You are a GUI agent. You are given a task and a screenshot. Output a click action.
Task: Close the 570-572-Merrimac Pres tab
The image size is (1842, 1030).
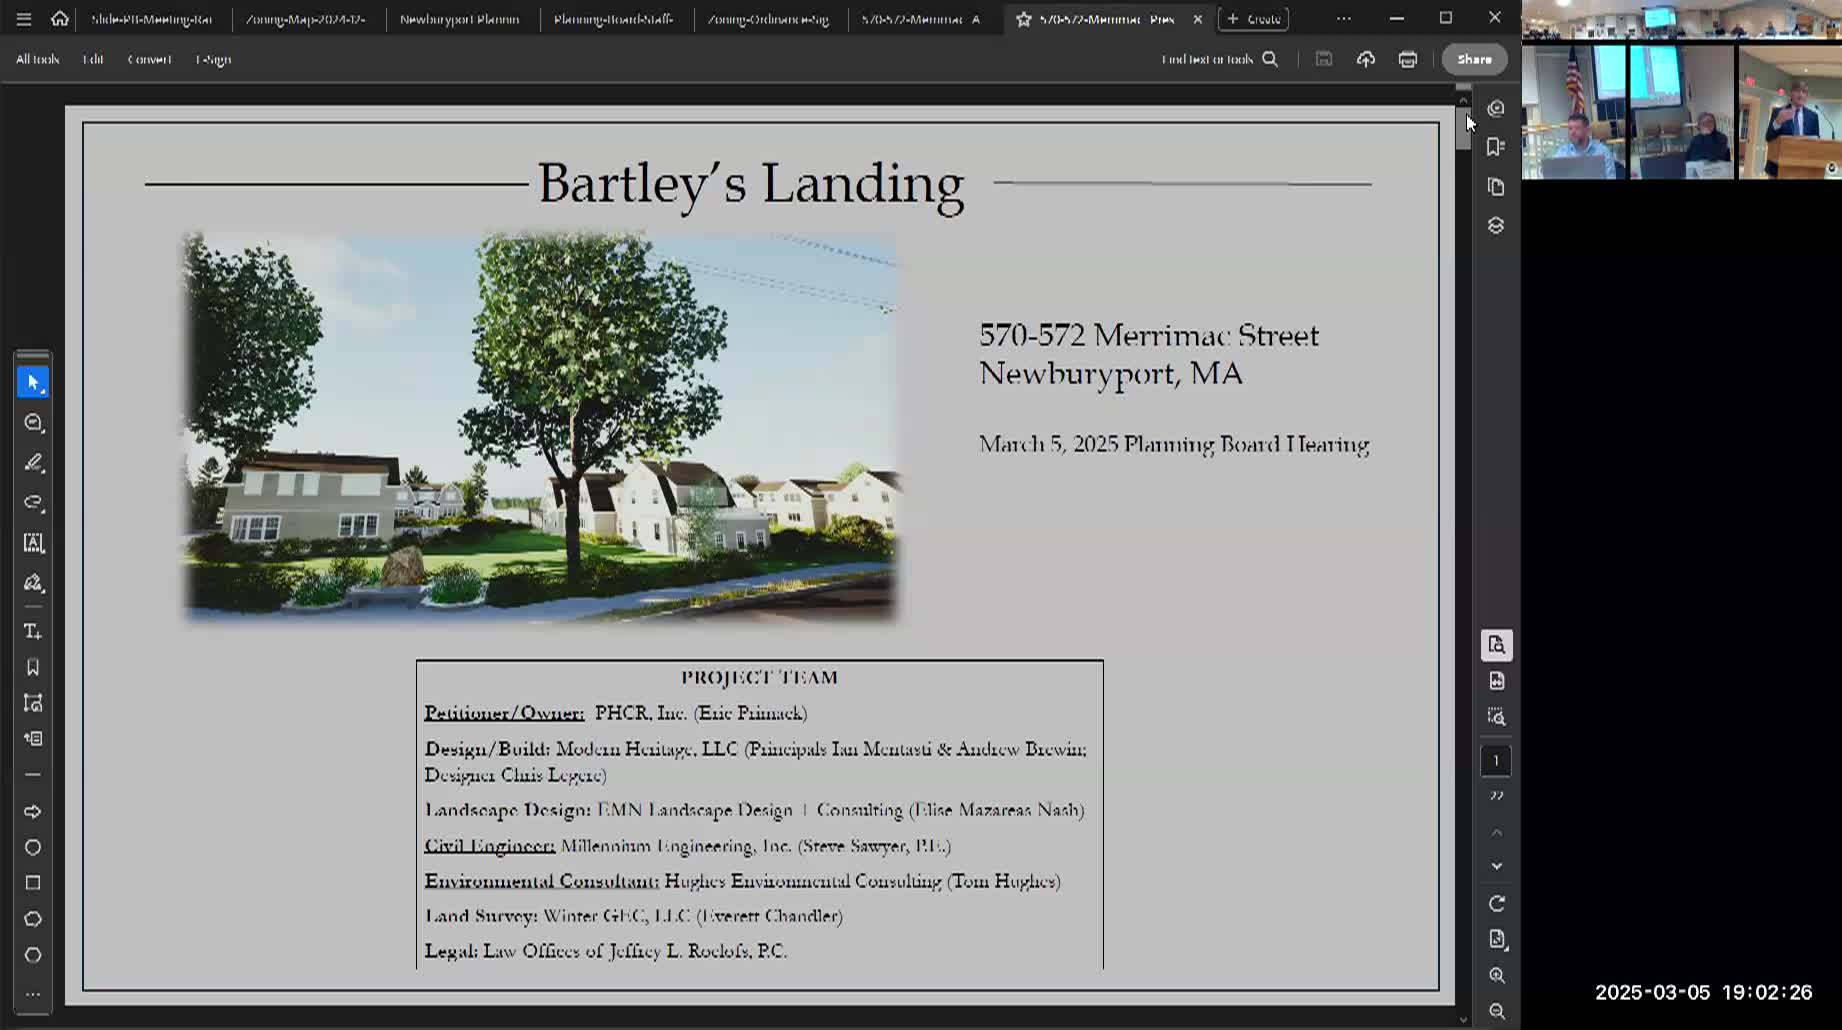[x=1197, y=19]
